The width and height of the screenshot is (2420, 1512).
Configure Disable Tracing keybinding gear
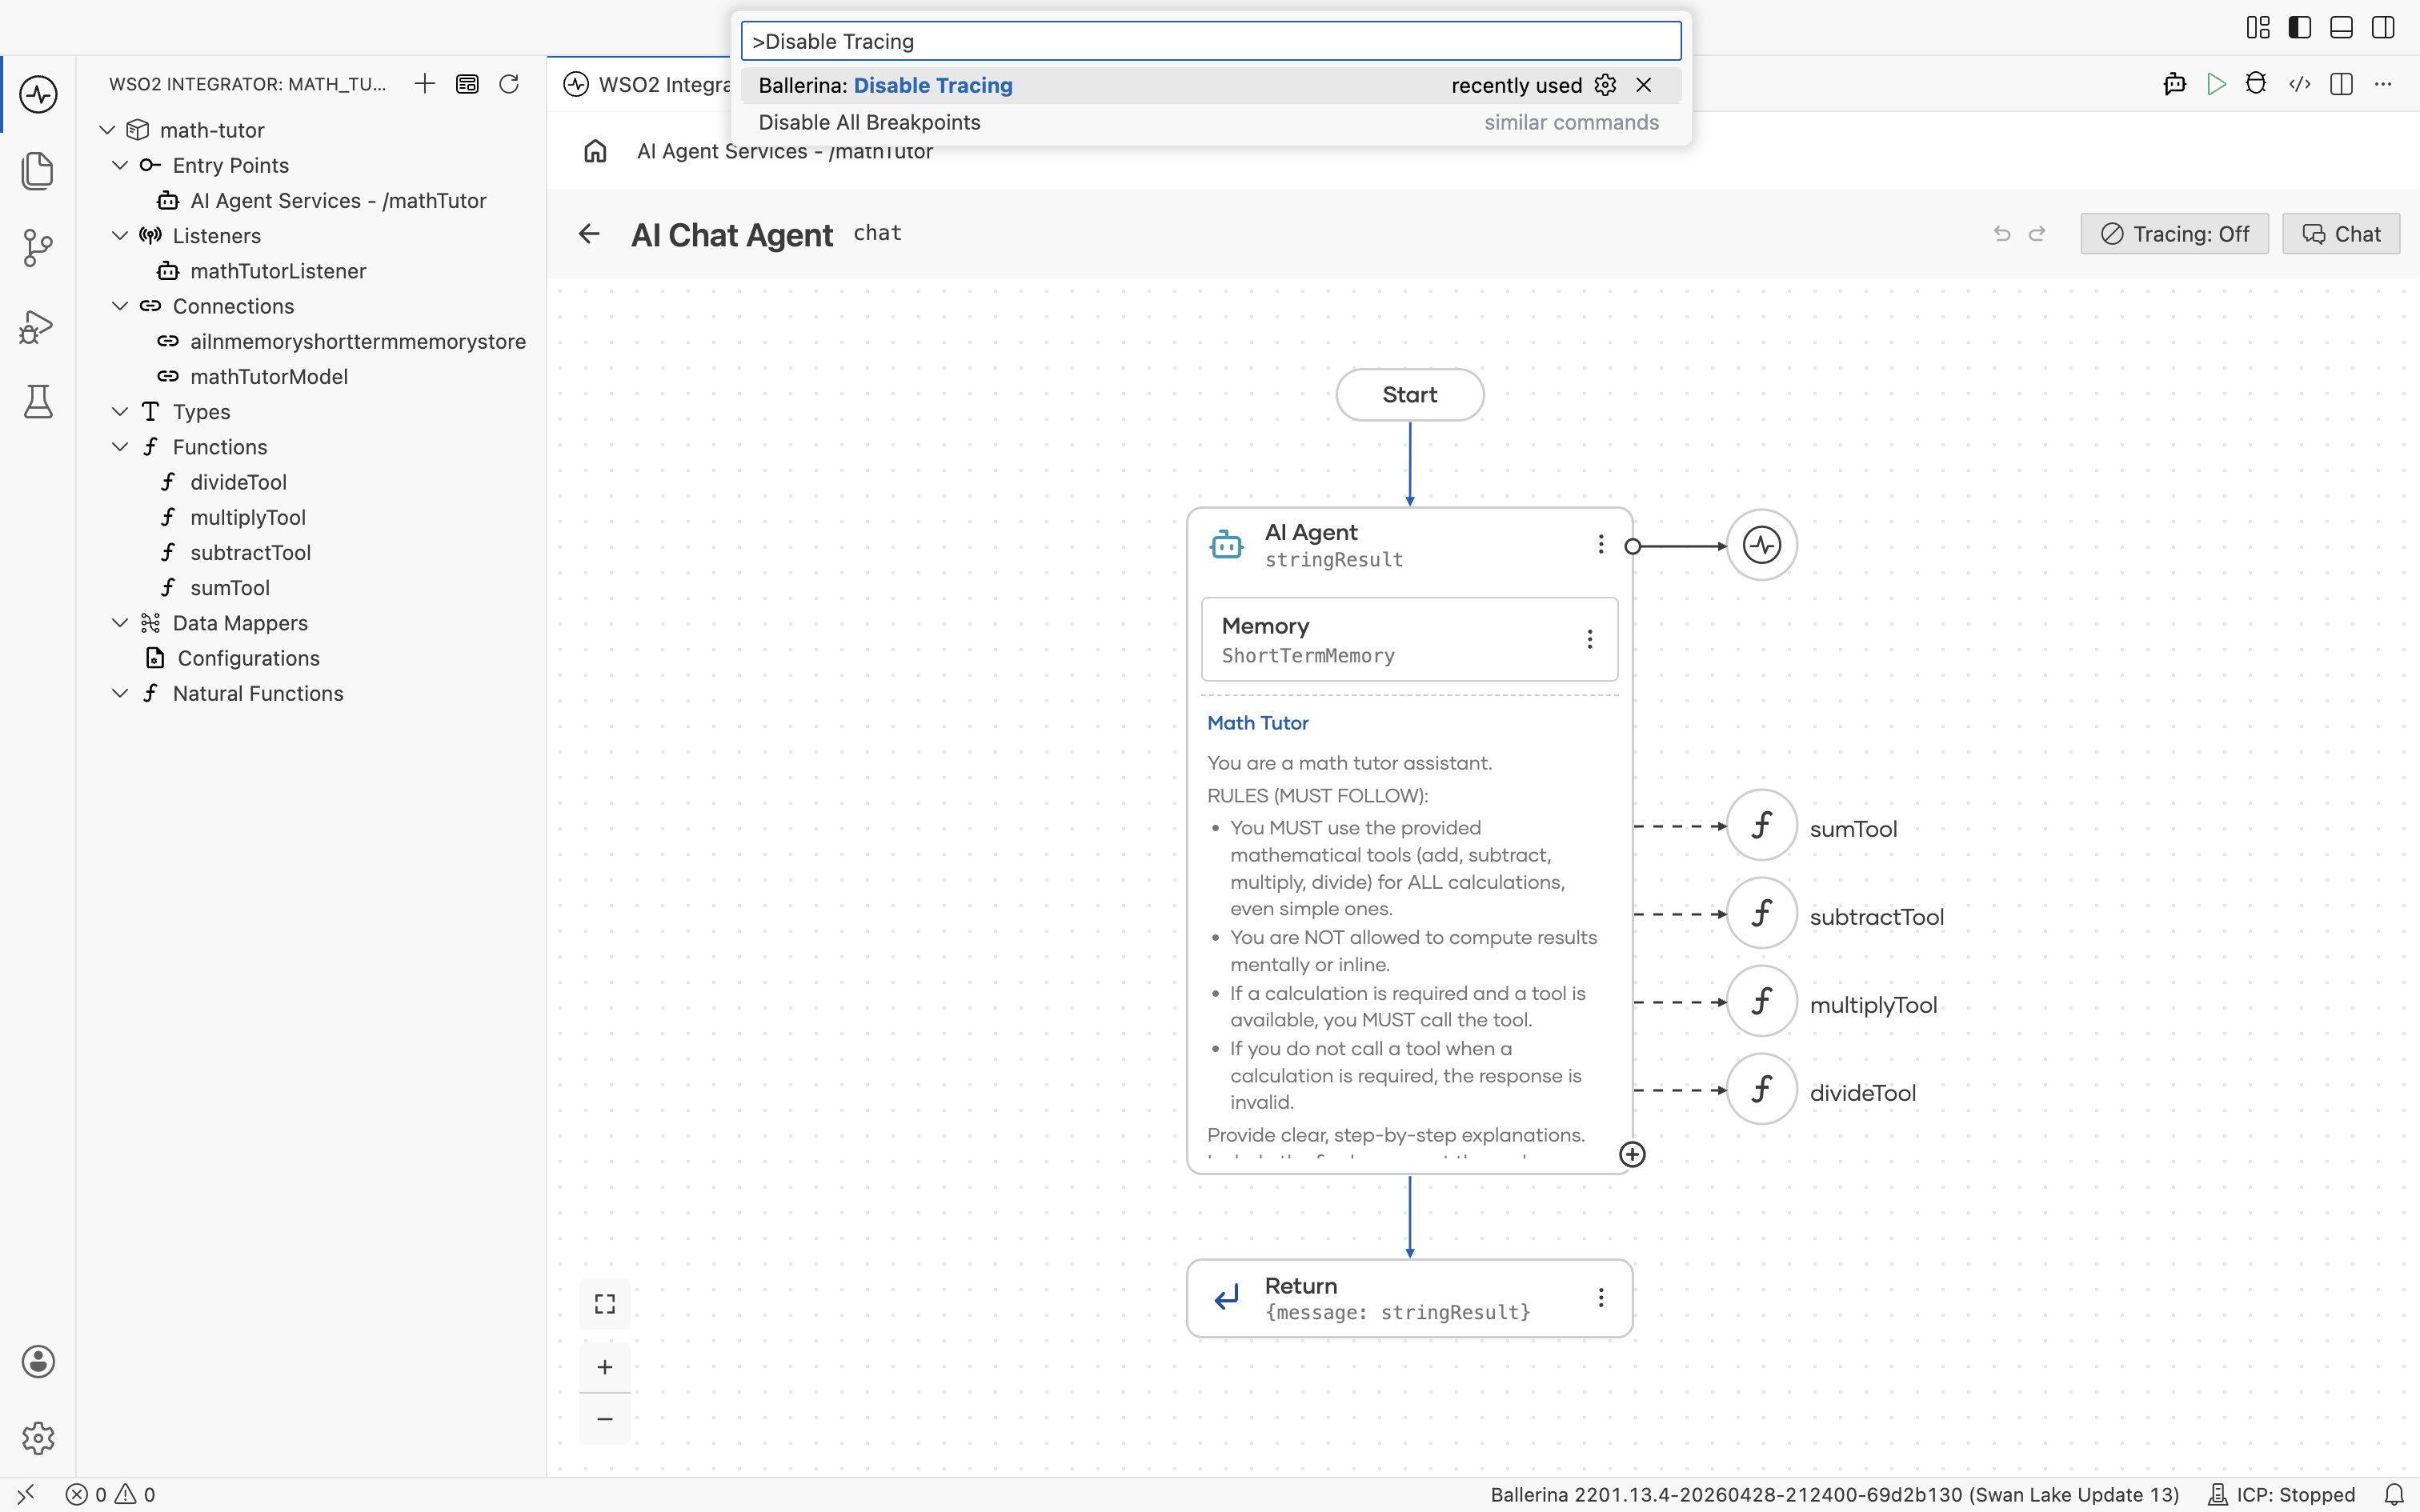(x=1605, y=85)
